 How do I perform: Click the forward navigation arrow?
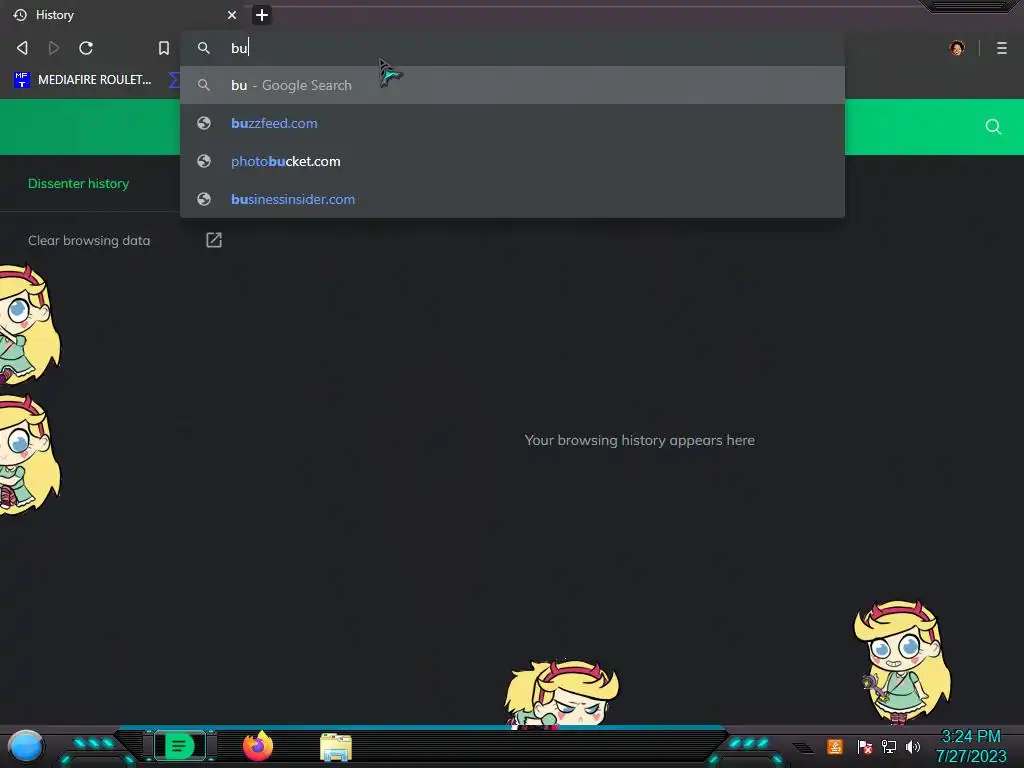54,48
